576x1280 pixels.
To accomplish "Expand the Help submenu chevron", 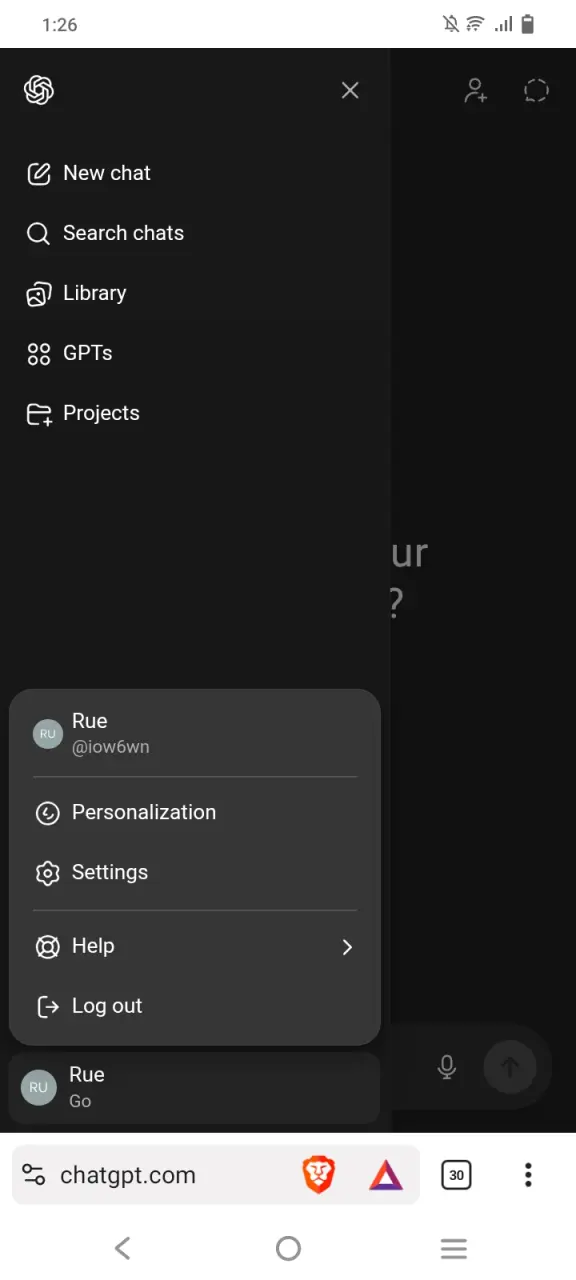I will point(347,947).
